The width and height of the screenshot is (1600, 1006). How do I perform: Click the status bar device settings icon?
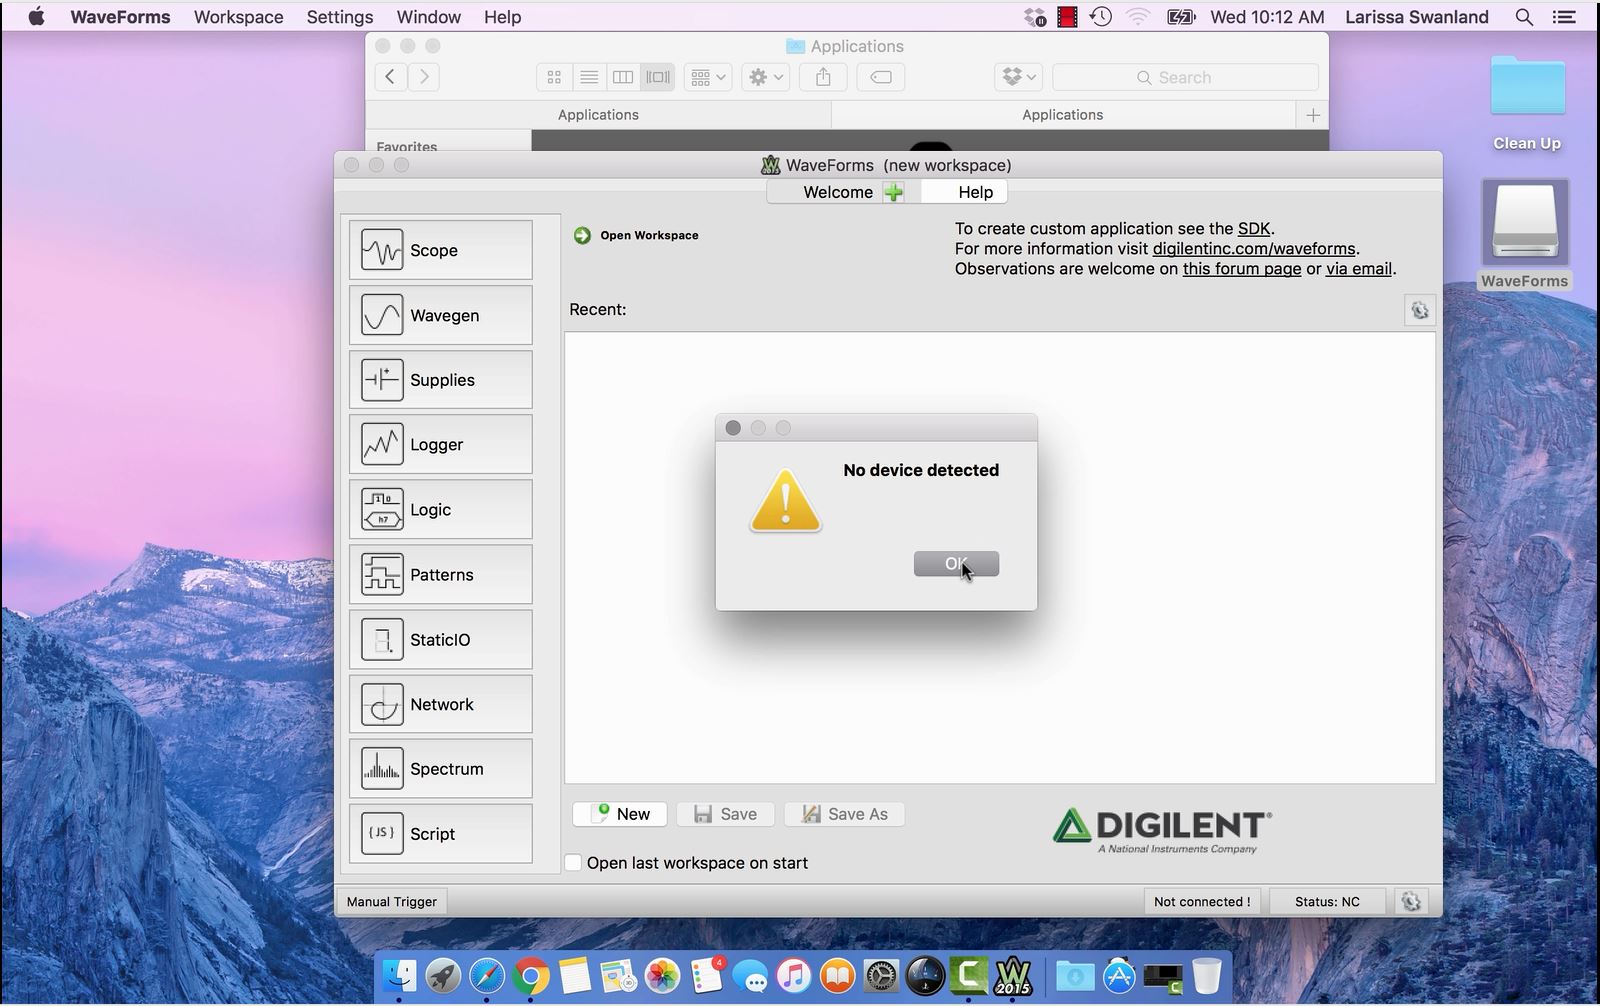click(1411, 901)
